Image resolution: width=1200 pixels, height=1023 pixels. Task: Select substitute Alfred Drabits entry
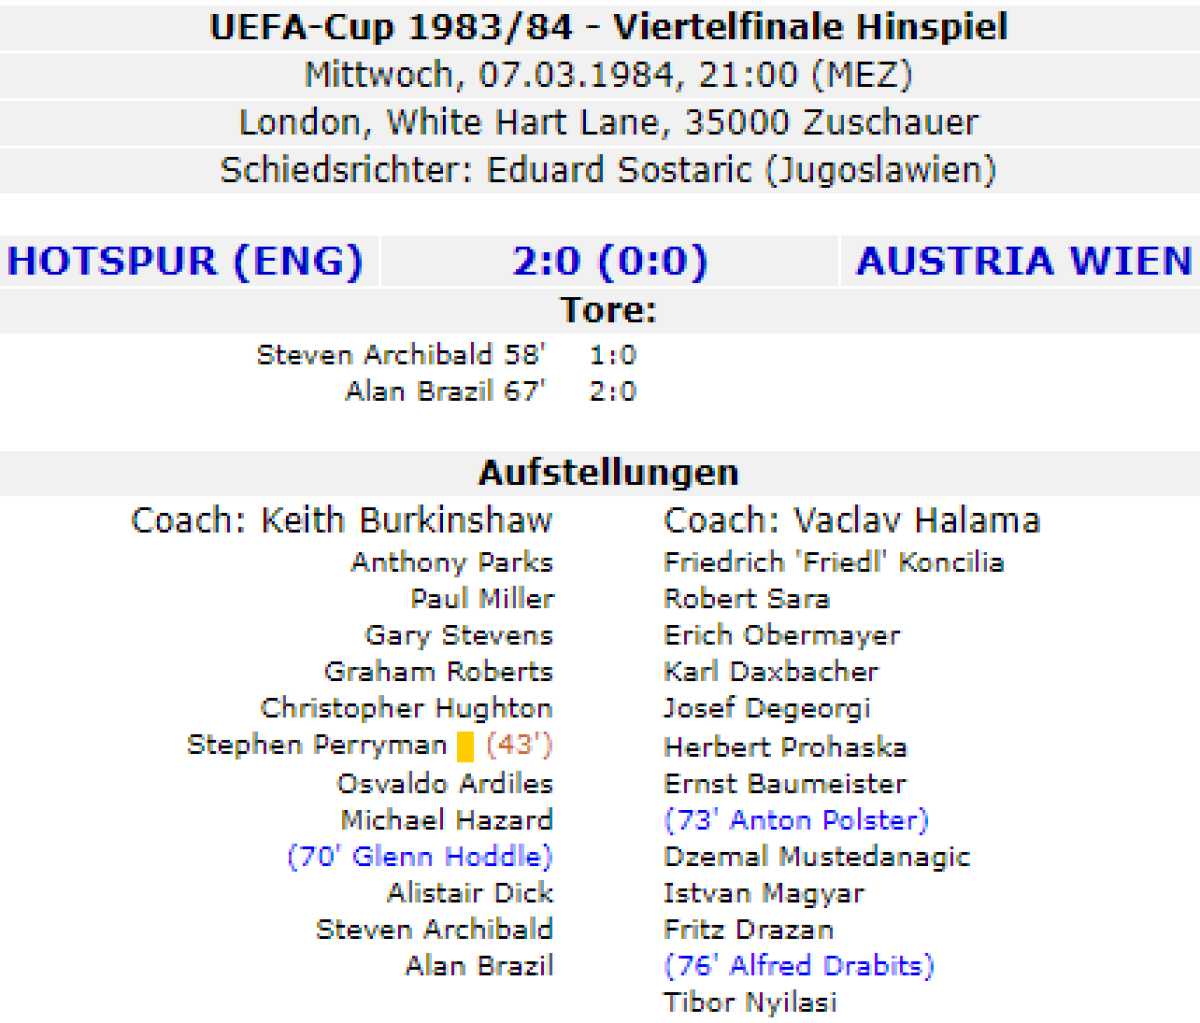(798, 966)
